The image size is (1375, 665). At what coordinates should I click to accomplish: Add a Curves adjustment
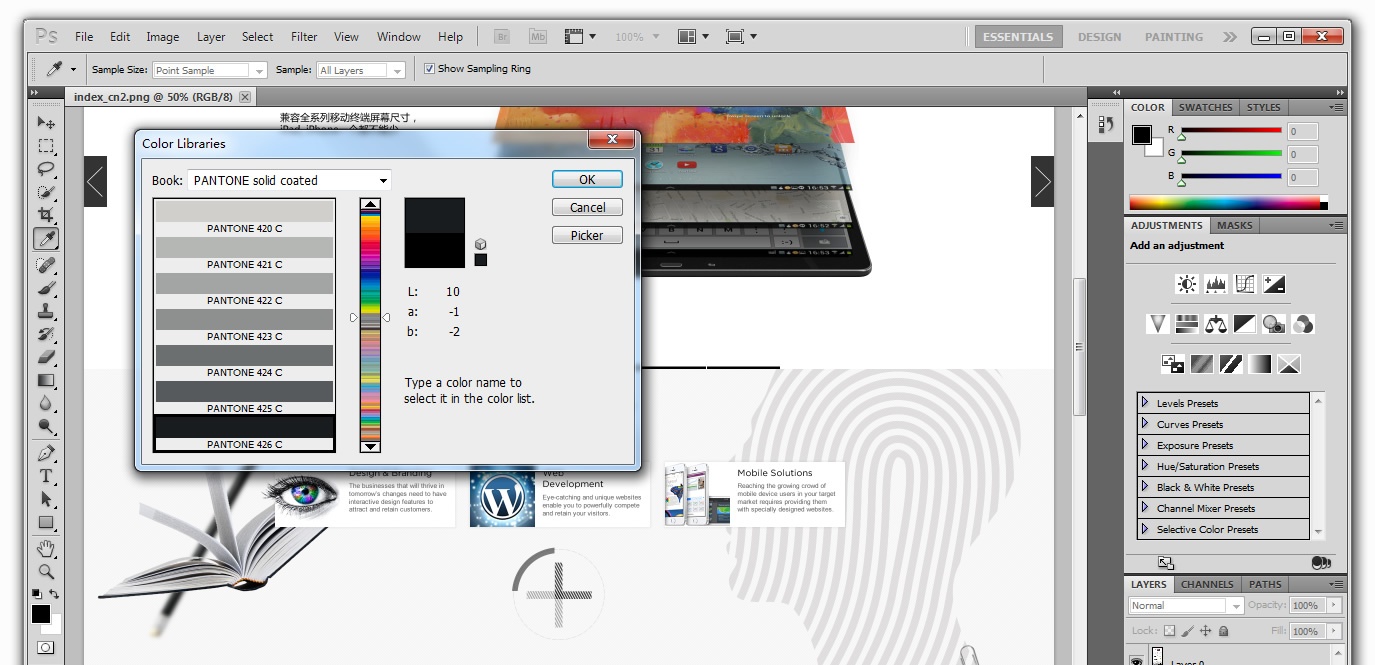click(x=1245, y=285)
